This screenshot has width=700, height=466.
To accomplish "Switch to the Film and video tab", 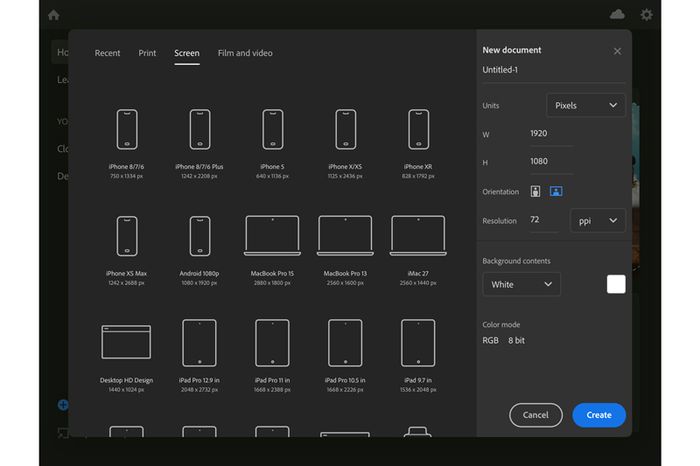I will tap(245, 53).
